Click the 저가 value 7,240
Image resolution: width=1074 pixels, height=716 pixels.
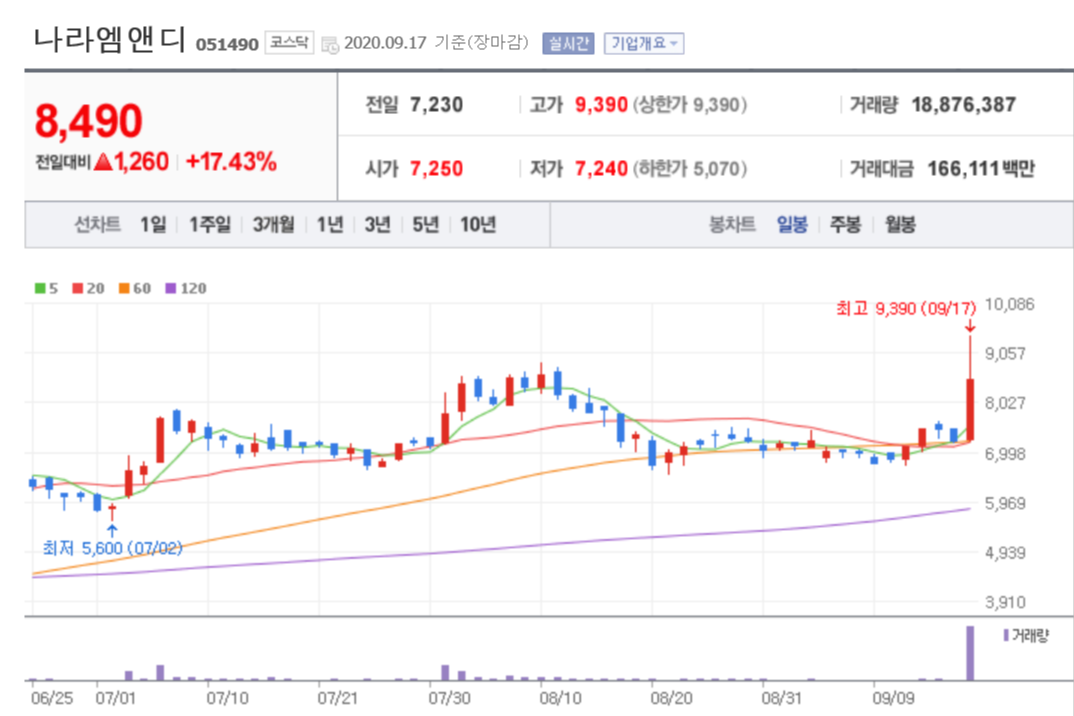coord(601,169)
